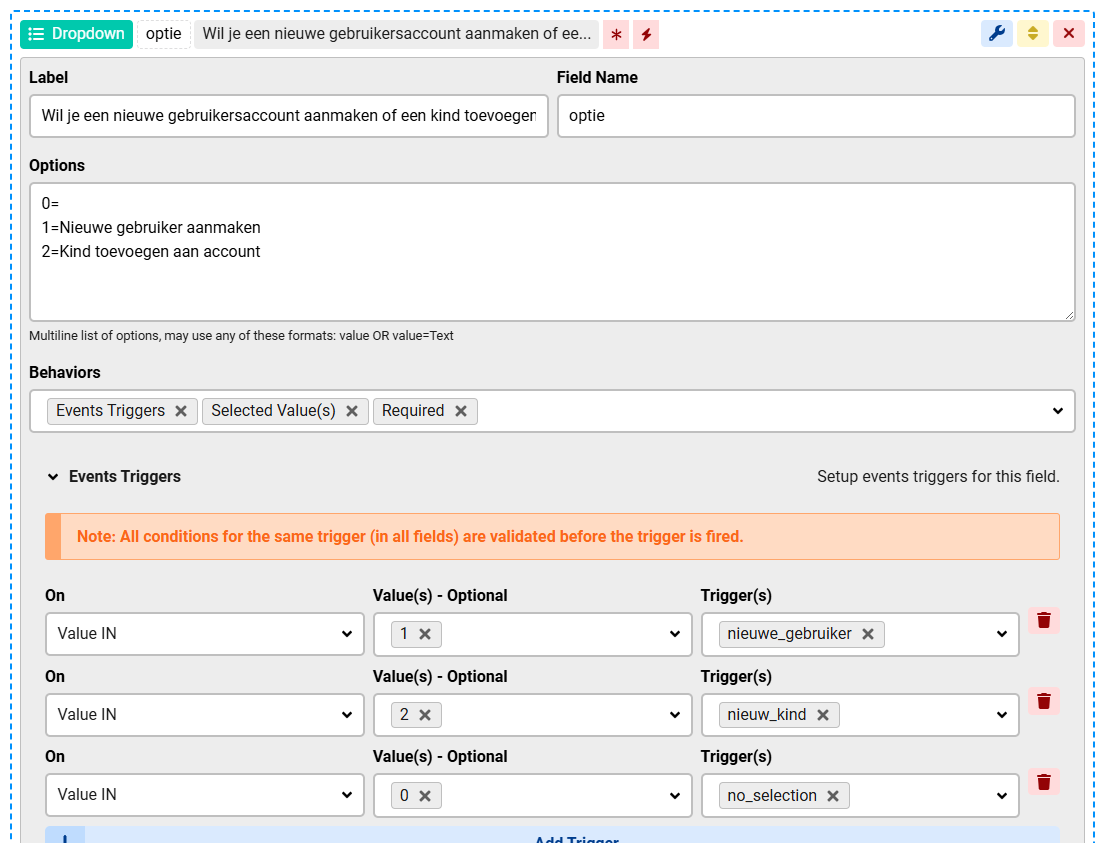Delete the no_selection trigger row
1105x843 pixels.
(x=1043, y=781)
